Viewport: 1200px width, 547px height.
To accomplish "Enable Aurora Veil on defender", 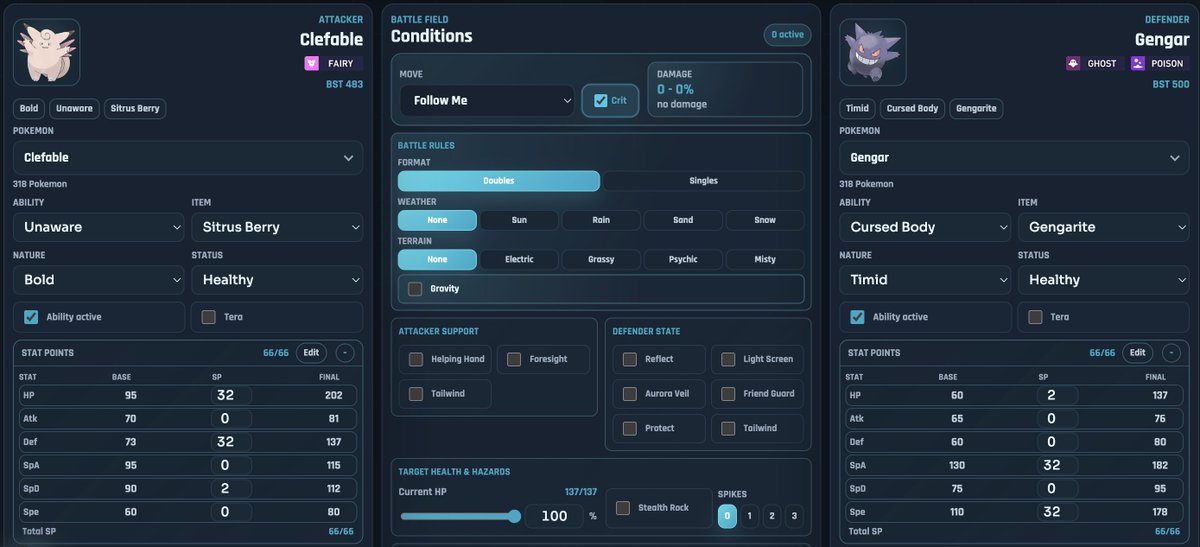I will coord(630,394).
